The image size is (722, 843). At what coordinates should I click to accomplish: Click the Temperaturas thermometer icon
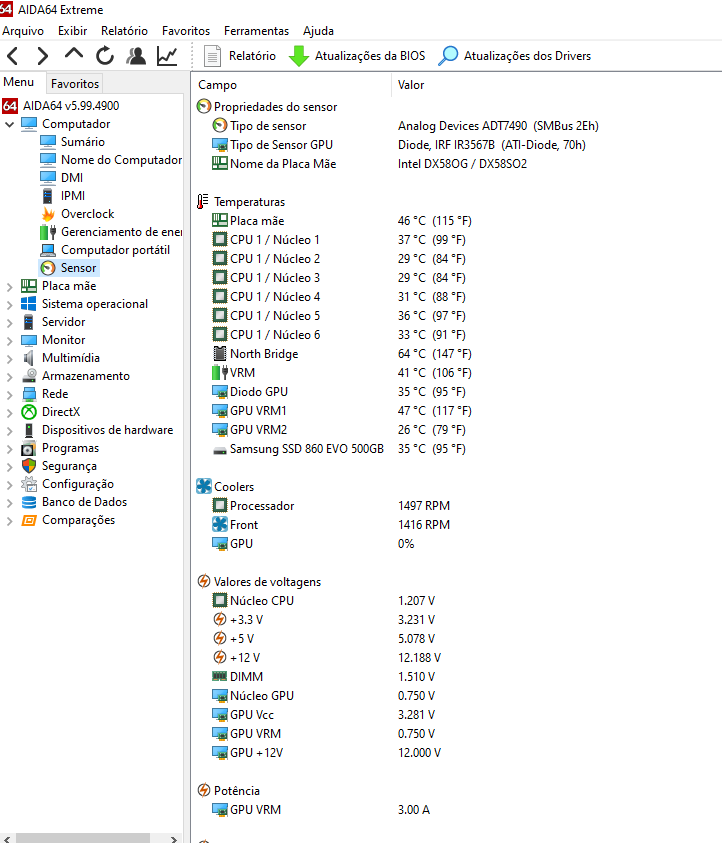(x=202, y=202)
